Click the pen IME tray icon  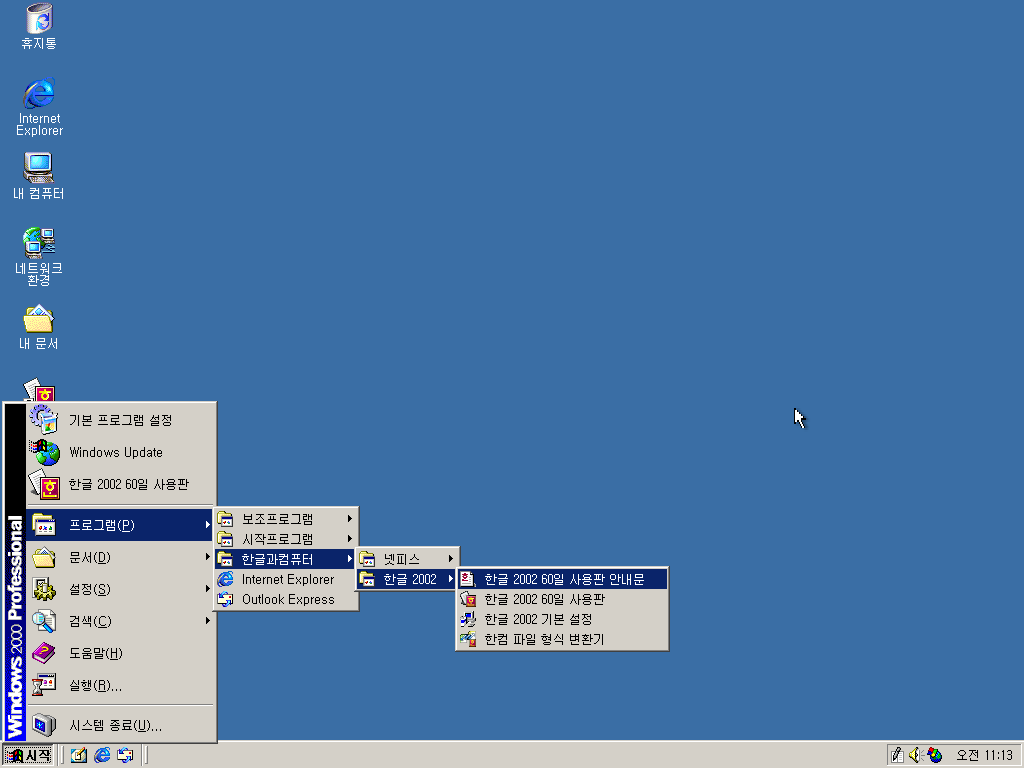click(898, 755)
